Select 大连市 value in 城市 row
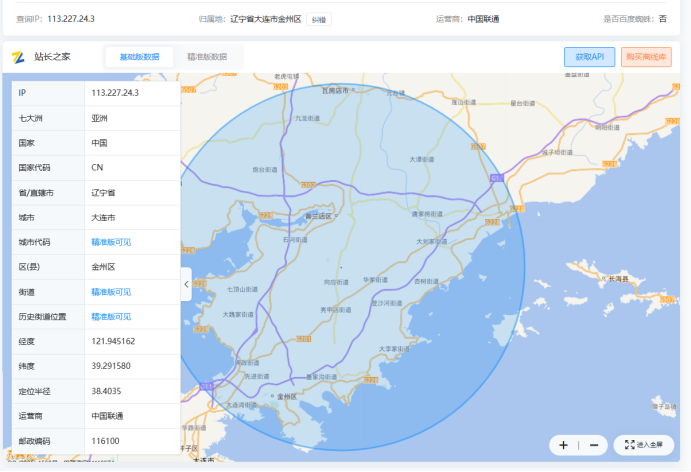Viewport: 691px width, 472px height. point(103,217)
